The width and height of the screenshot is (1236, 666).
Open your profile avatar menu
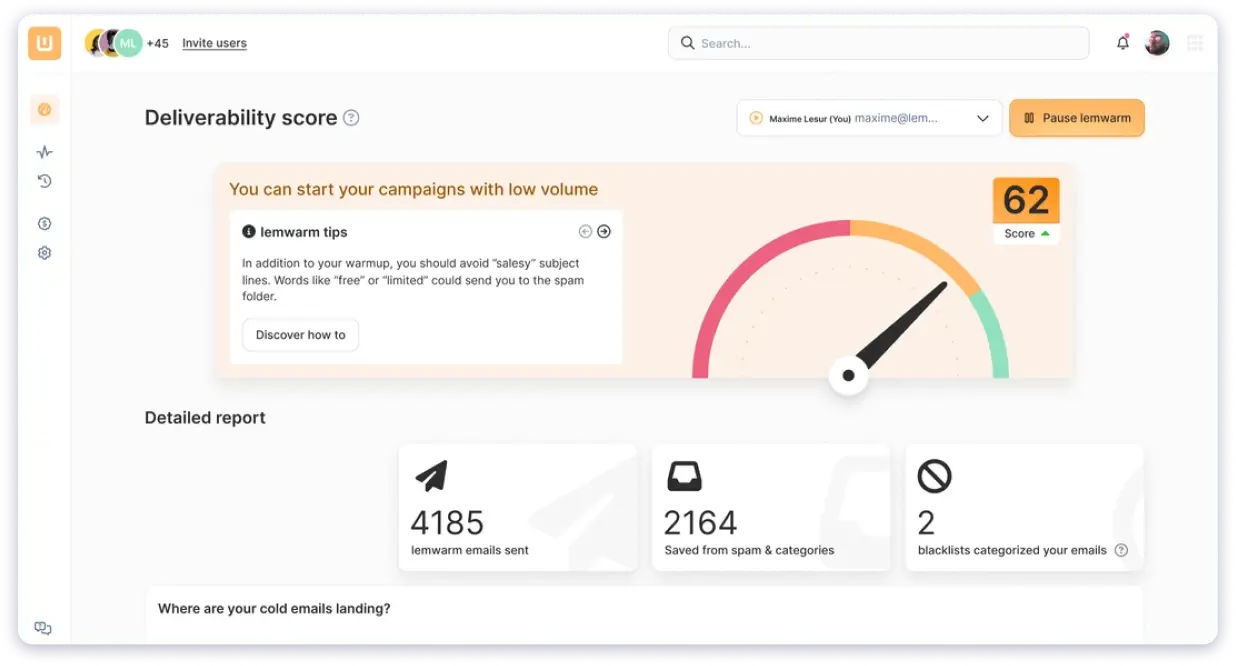1157,42
